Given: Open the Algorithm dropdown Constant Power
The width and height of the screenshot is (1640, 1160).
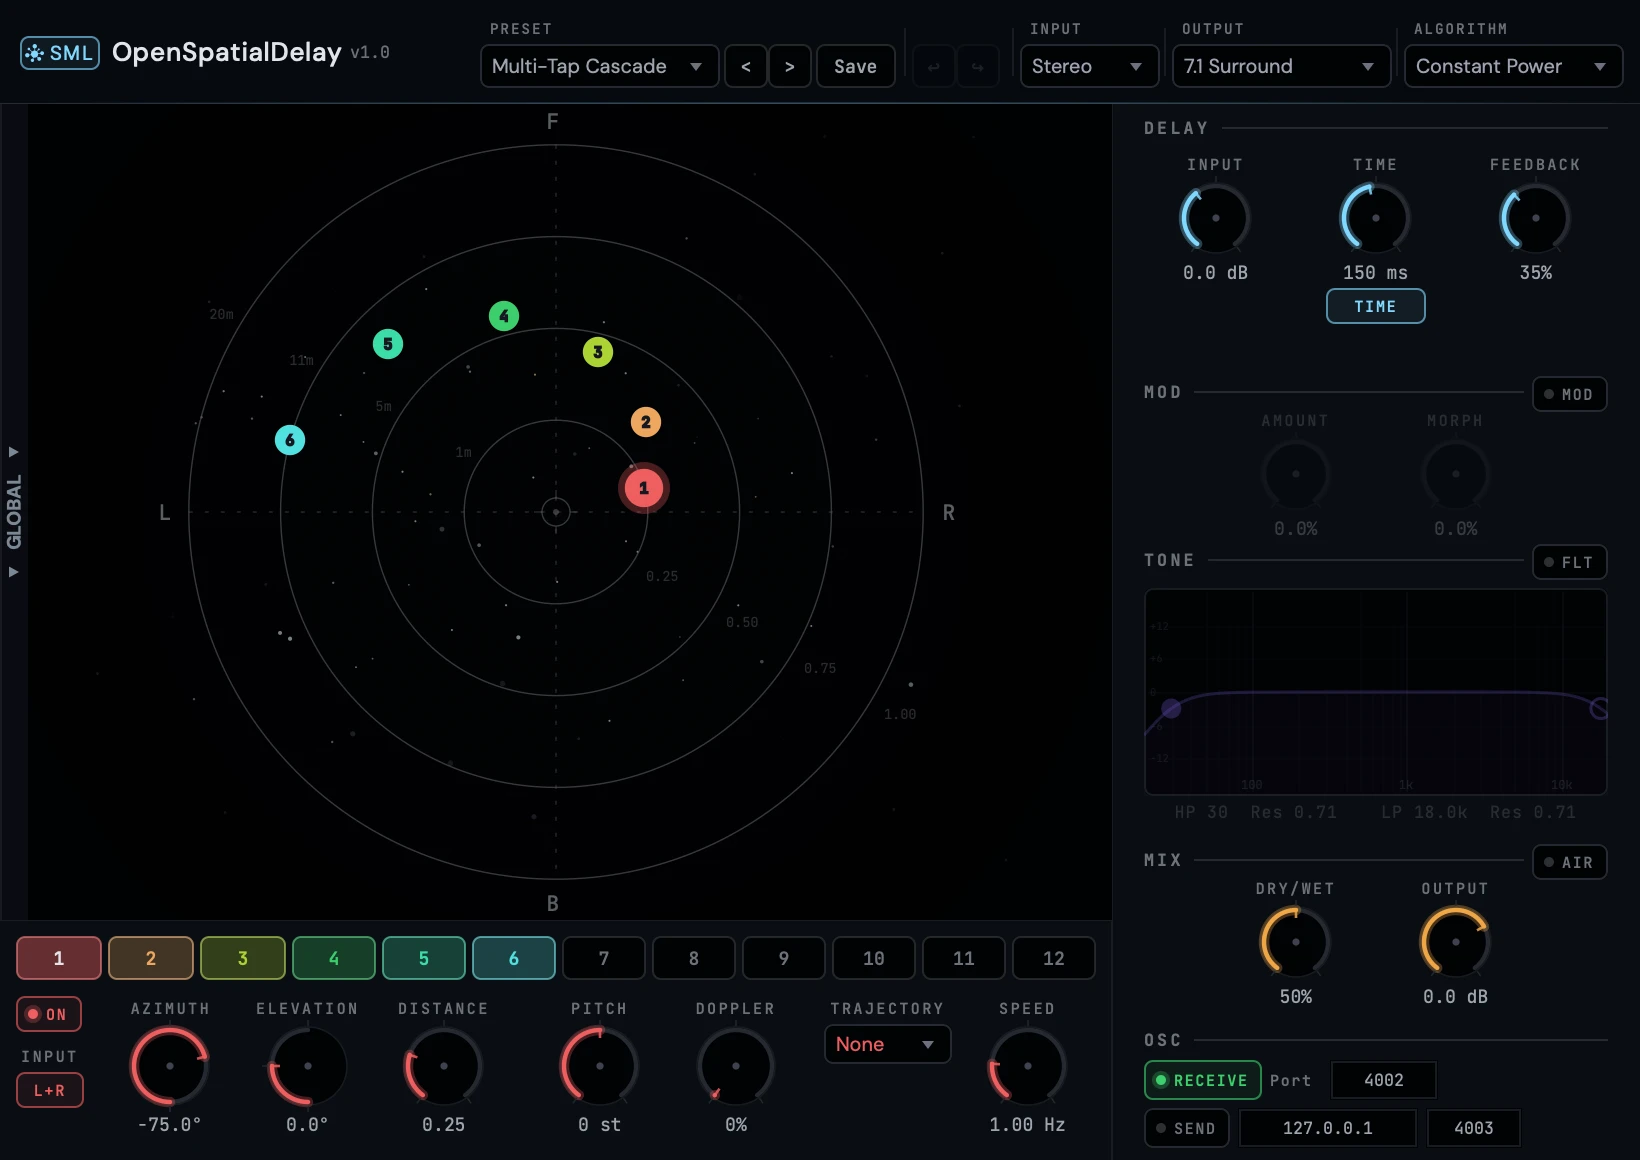Looking at the screenshot, I should tap(1513, 67).
